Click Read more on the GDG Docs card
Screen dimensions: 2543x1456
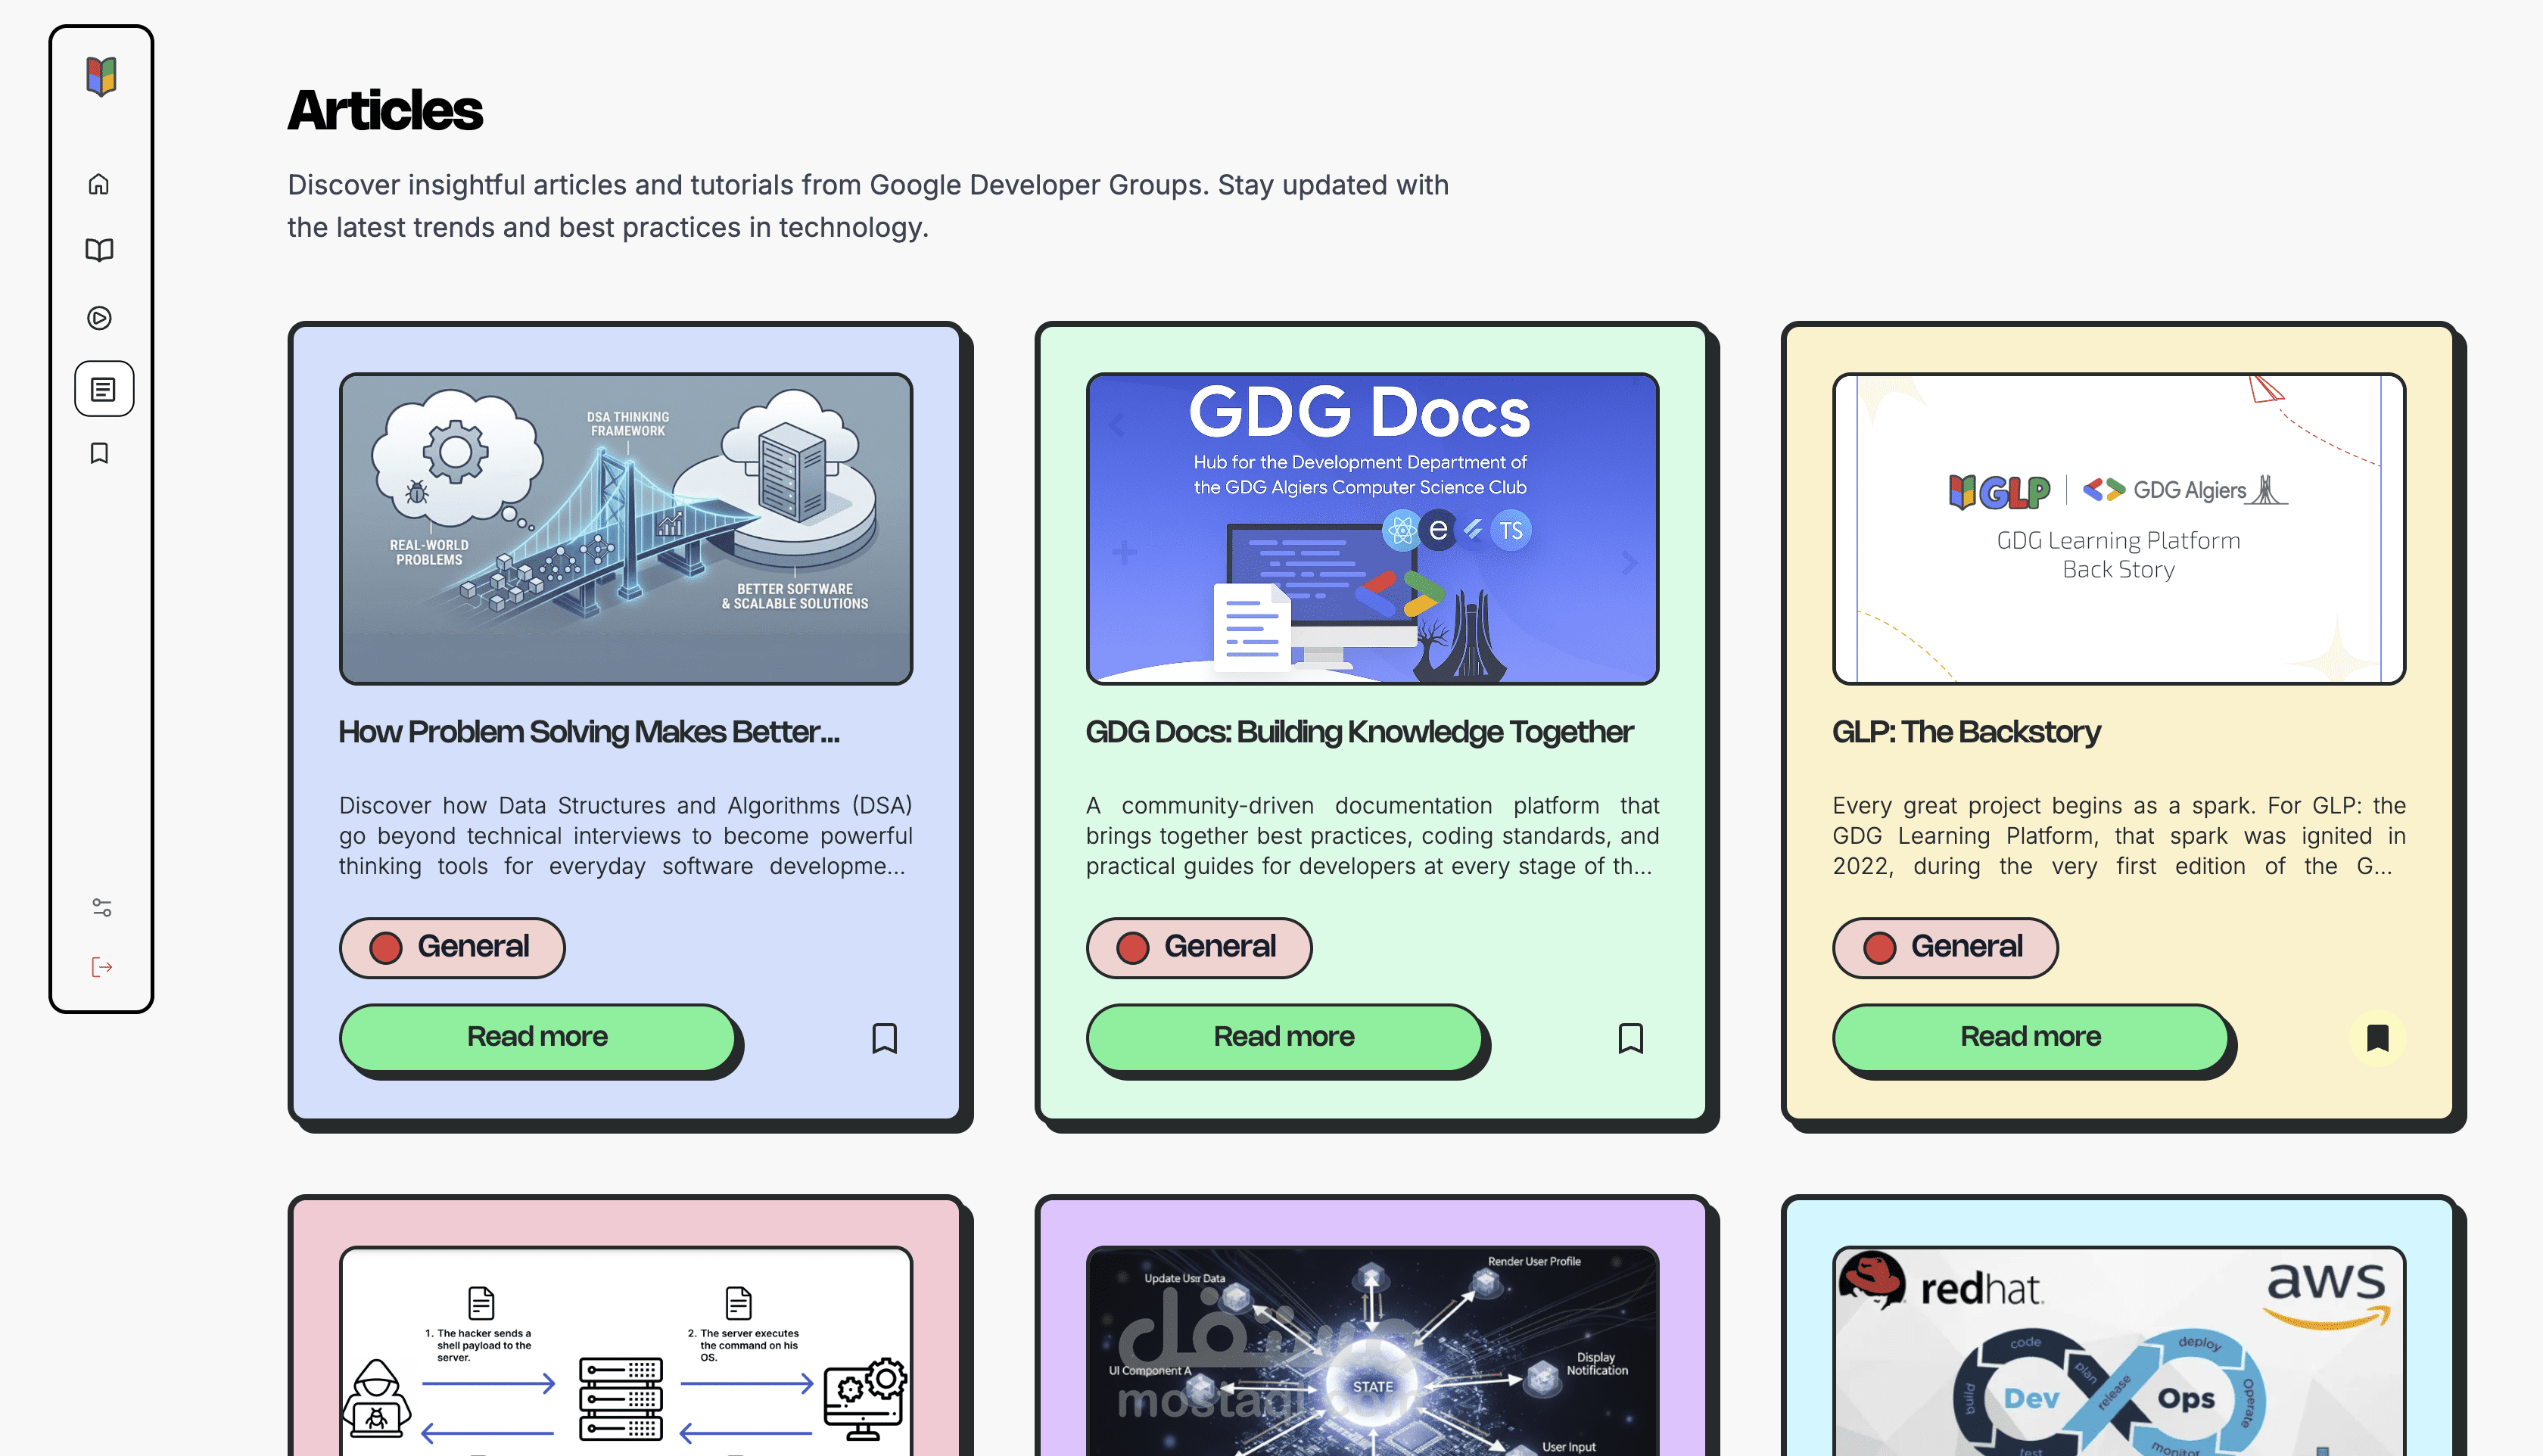(x=1283, y=1037)
